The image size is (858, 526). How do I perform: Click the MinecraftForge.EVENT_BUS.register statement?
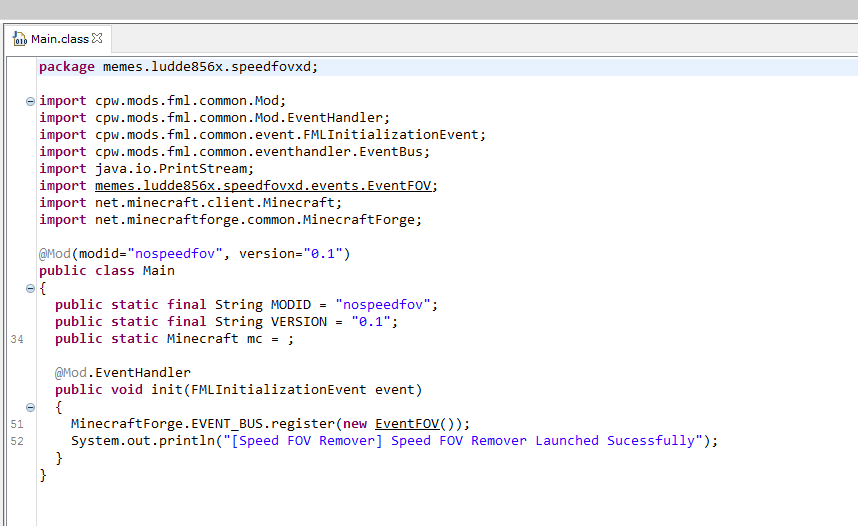(x=270, y=424)
